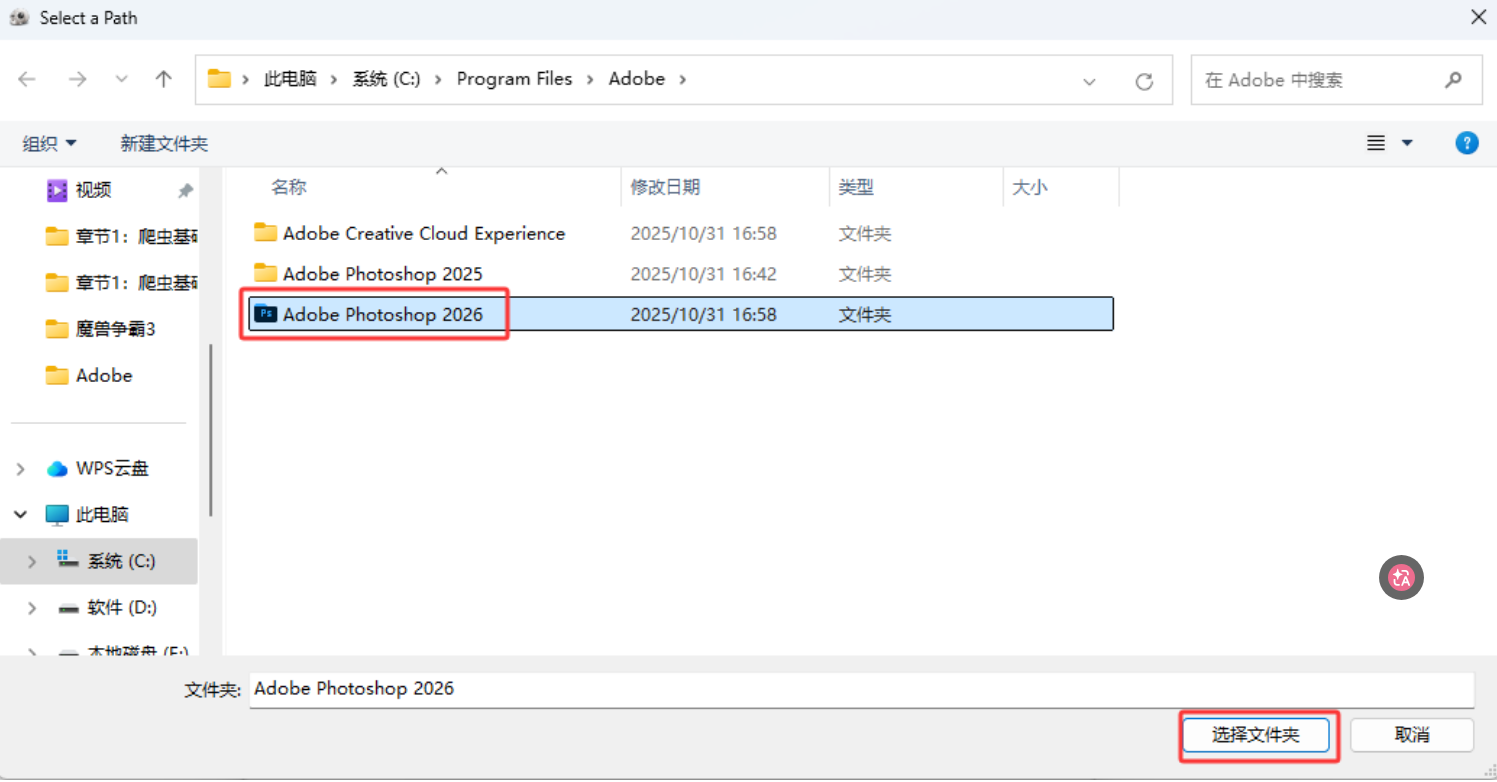Expand chevron between 此电脑 and 系统 (C:)
Image resolution: width=1497 pixels, height=782 pixels.
coord(335,79)
